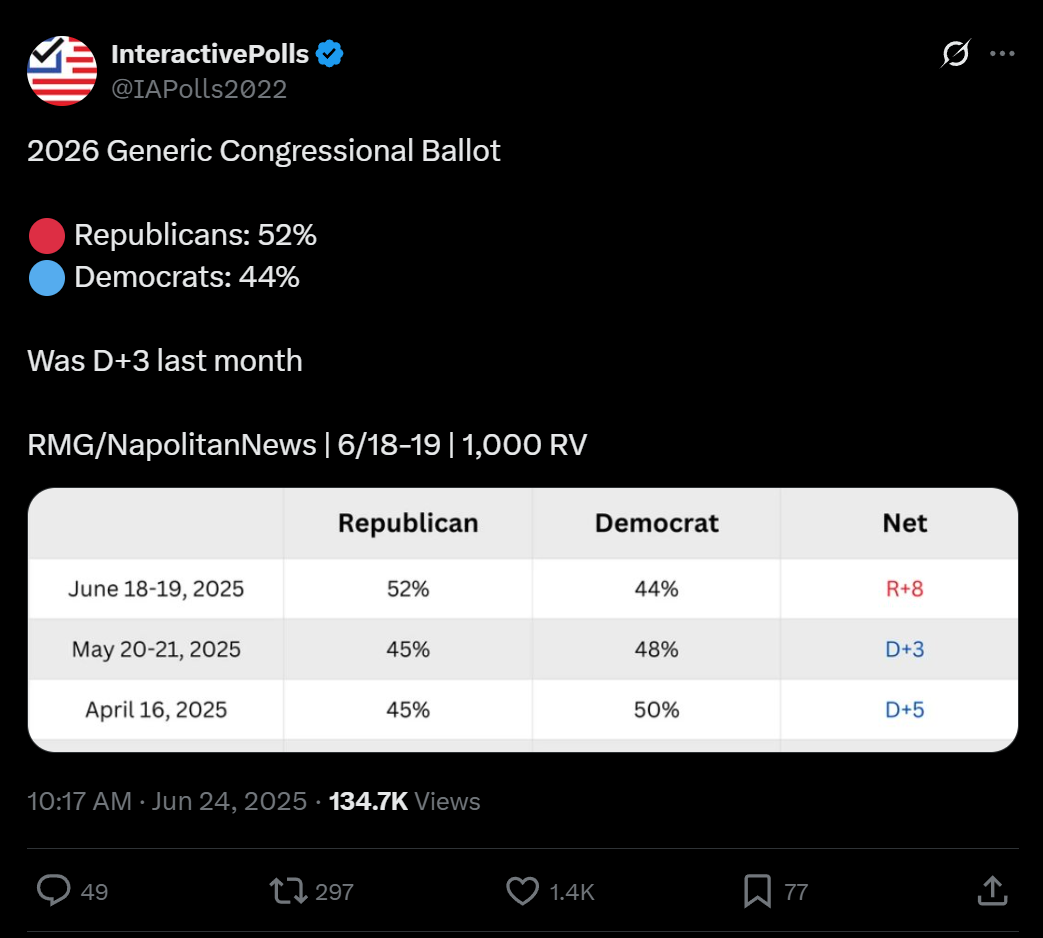This screenshot has width=1043, height=938.
Task: Open InteractivePolls profile avatar
Action: tap(62, 71)
